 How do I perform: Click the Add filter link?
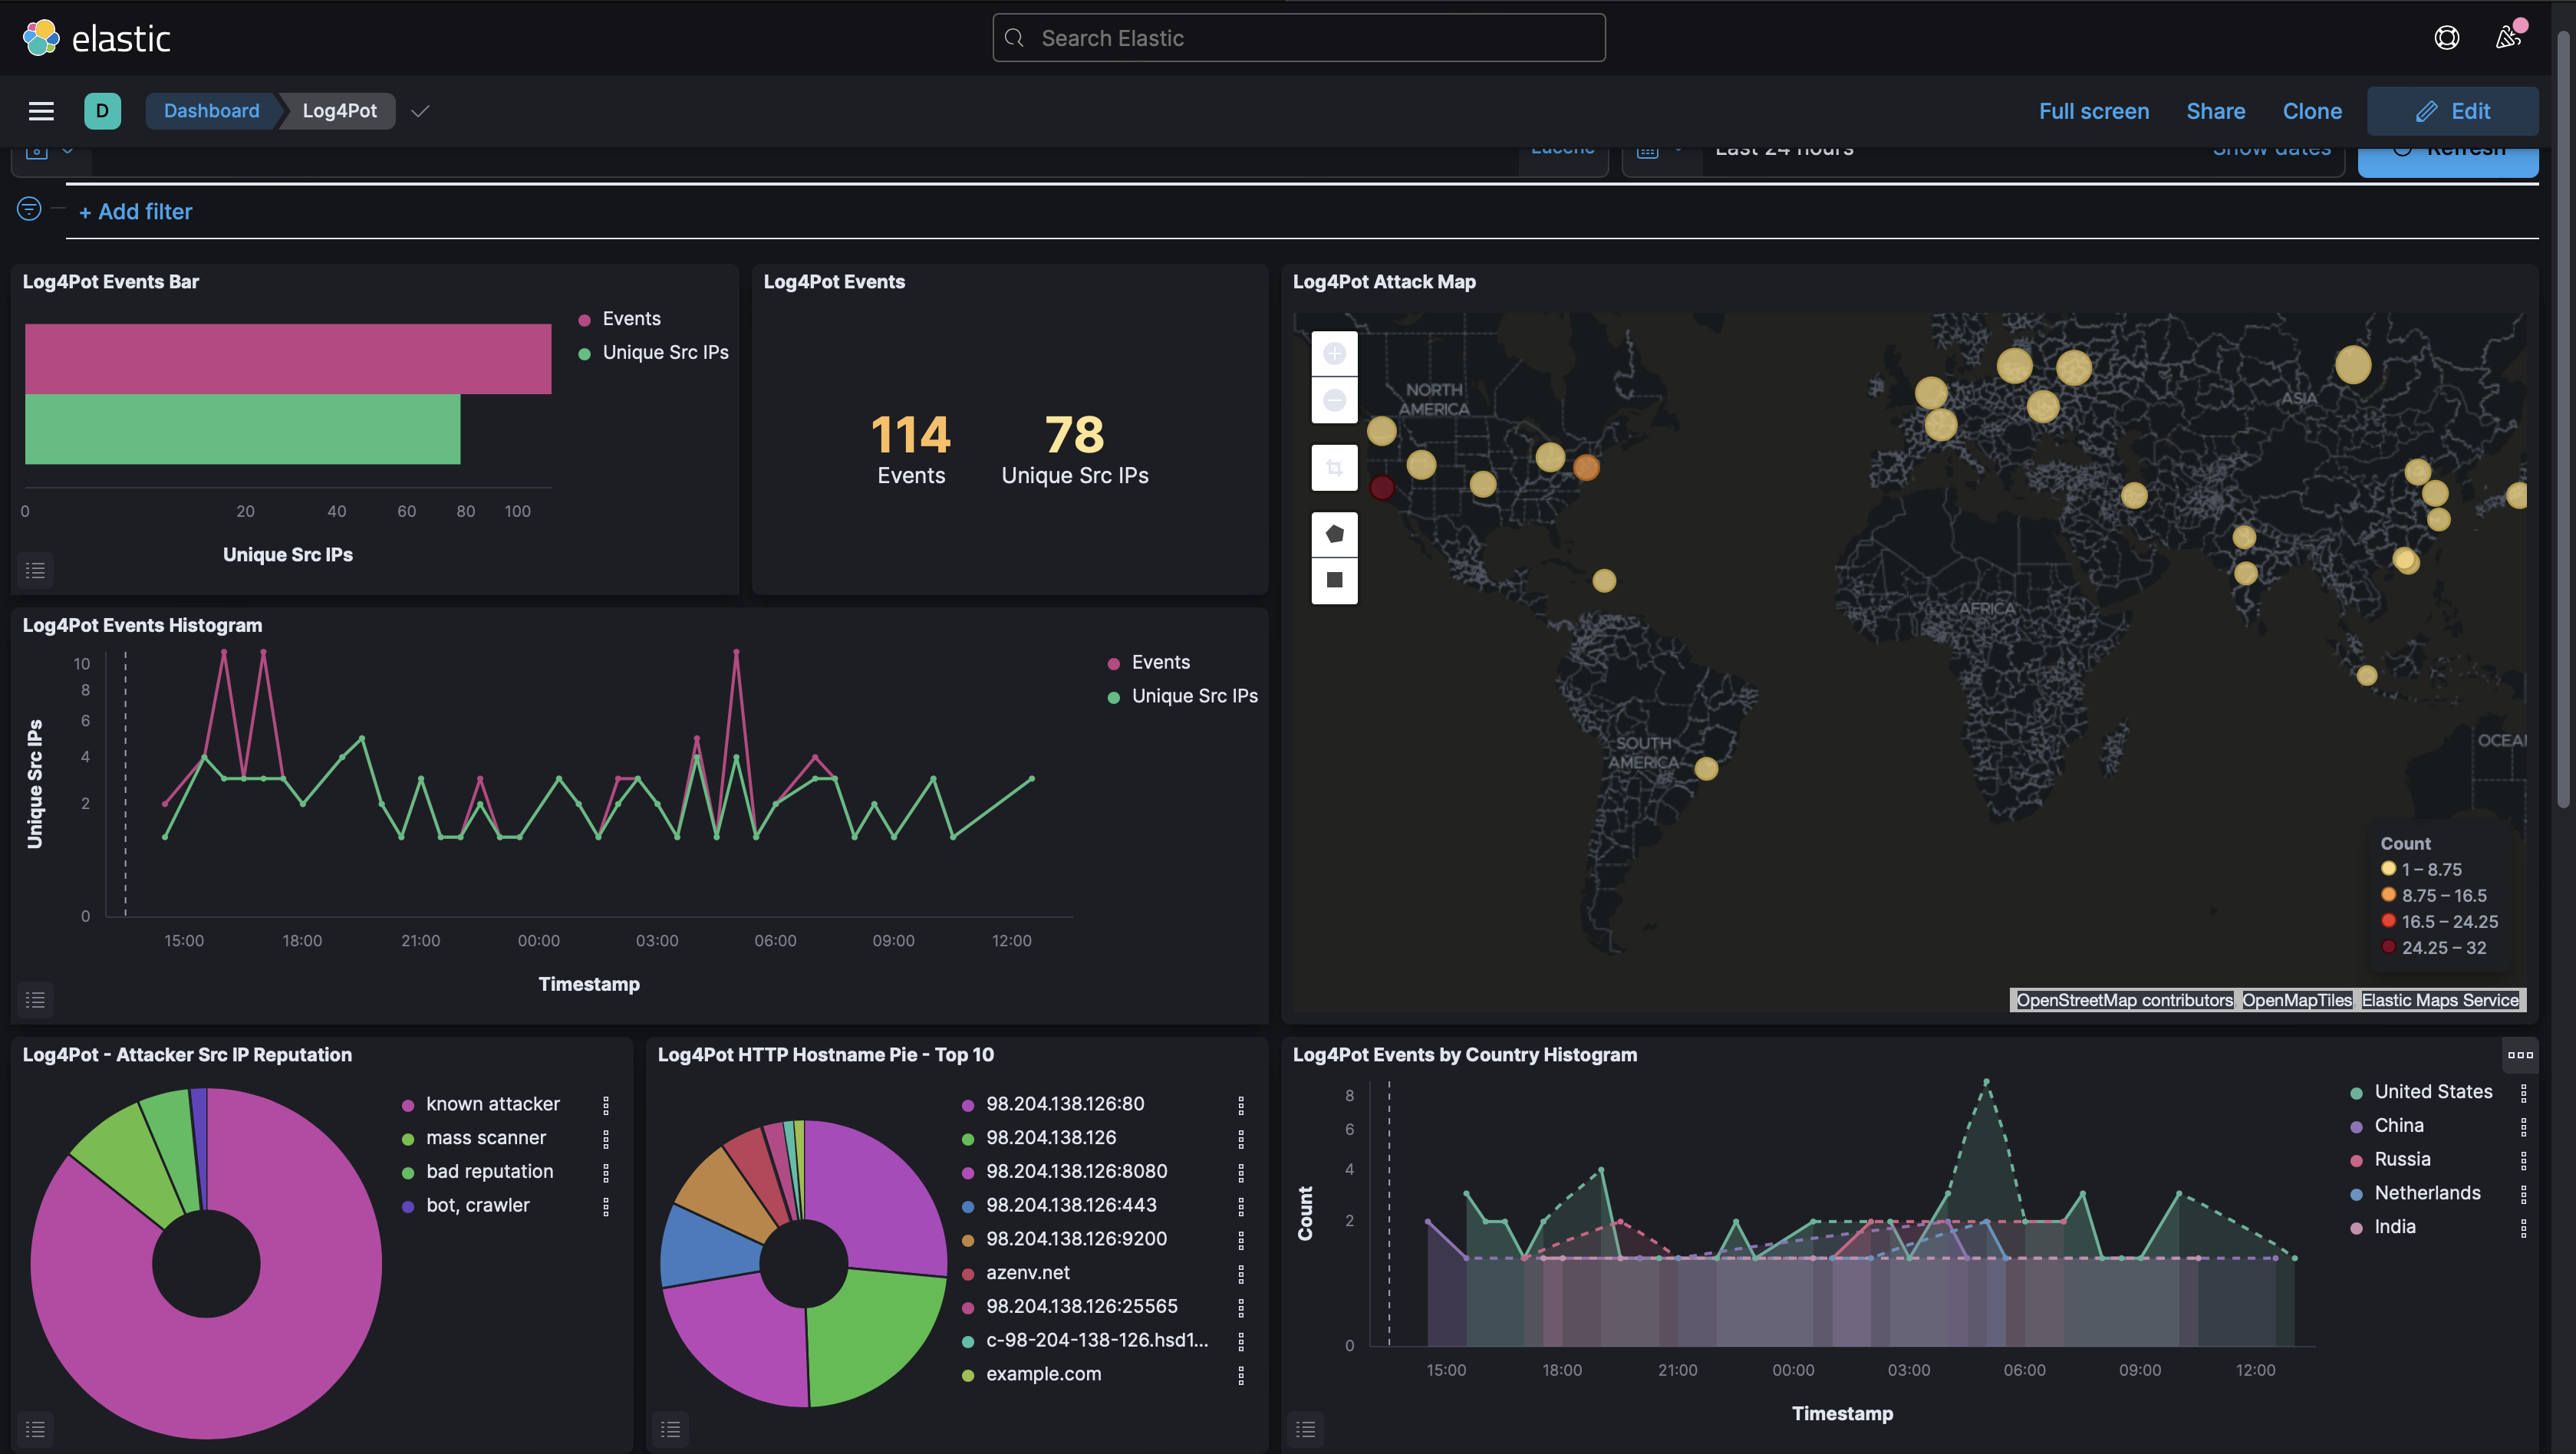point(135,212)
